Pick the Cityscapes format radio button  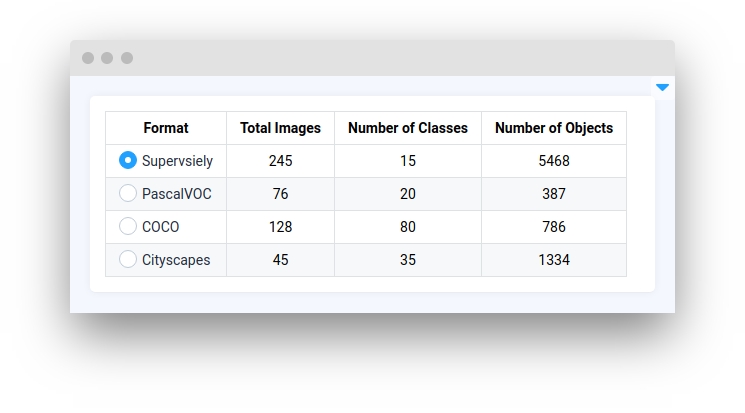click(128, 259)
